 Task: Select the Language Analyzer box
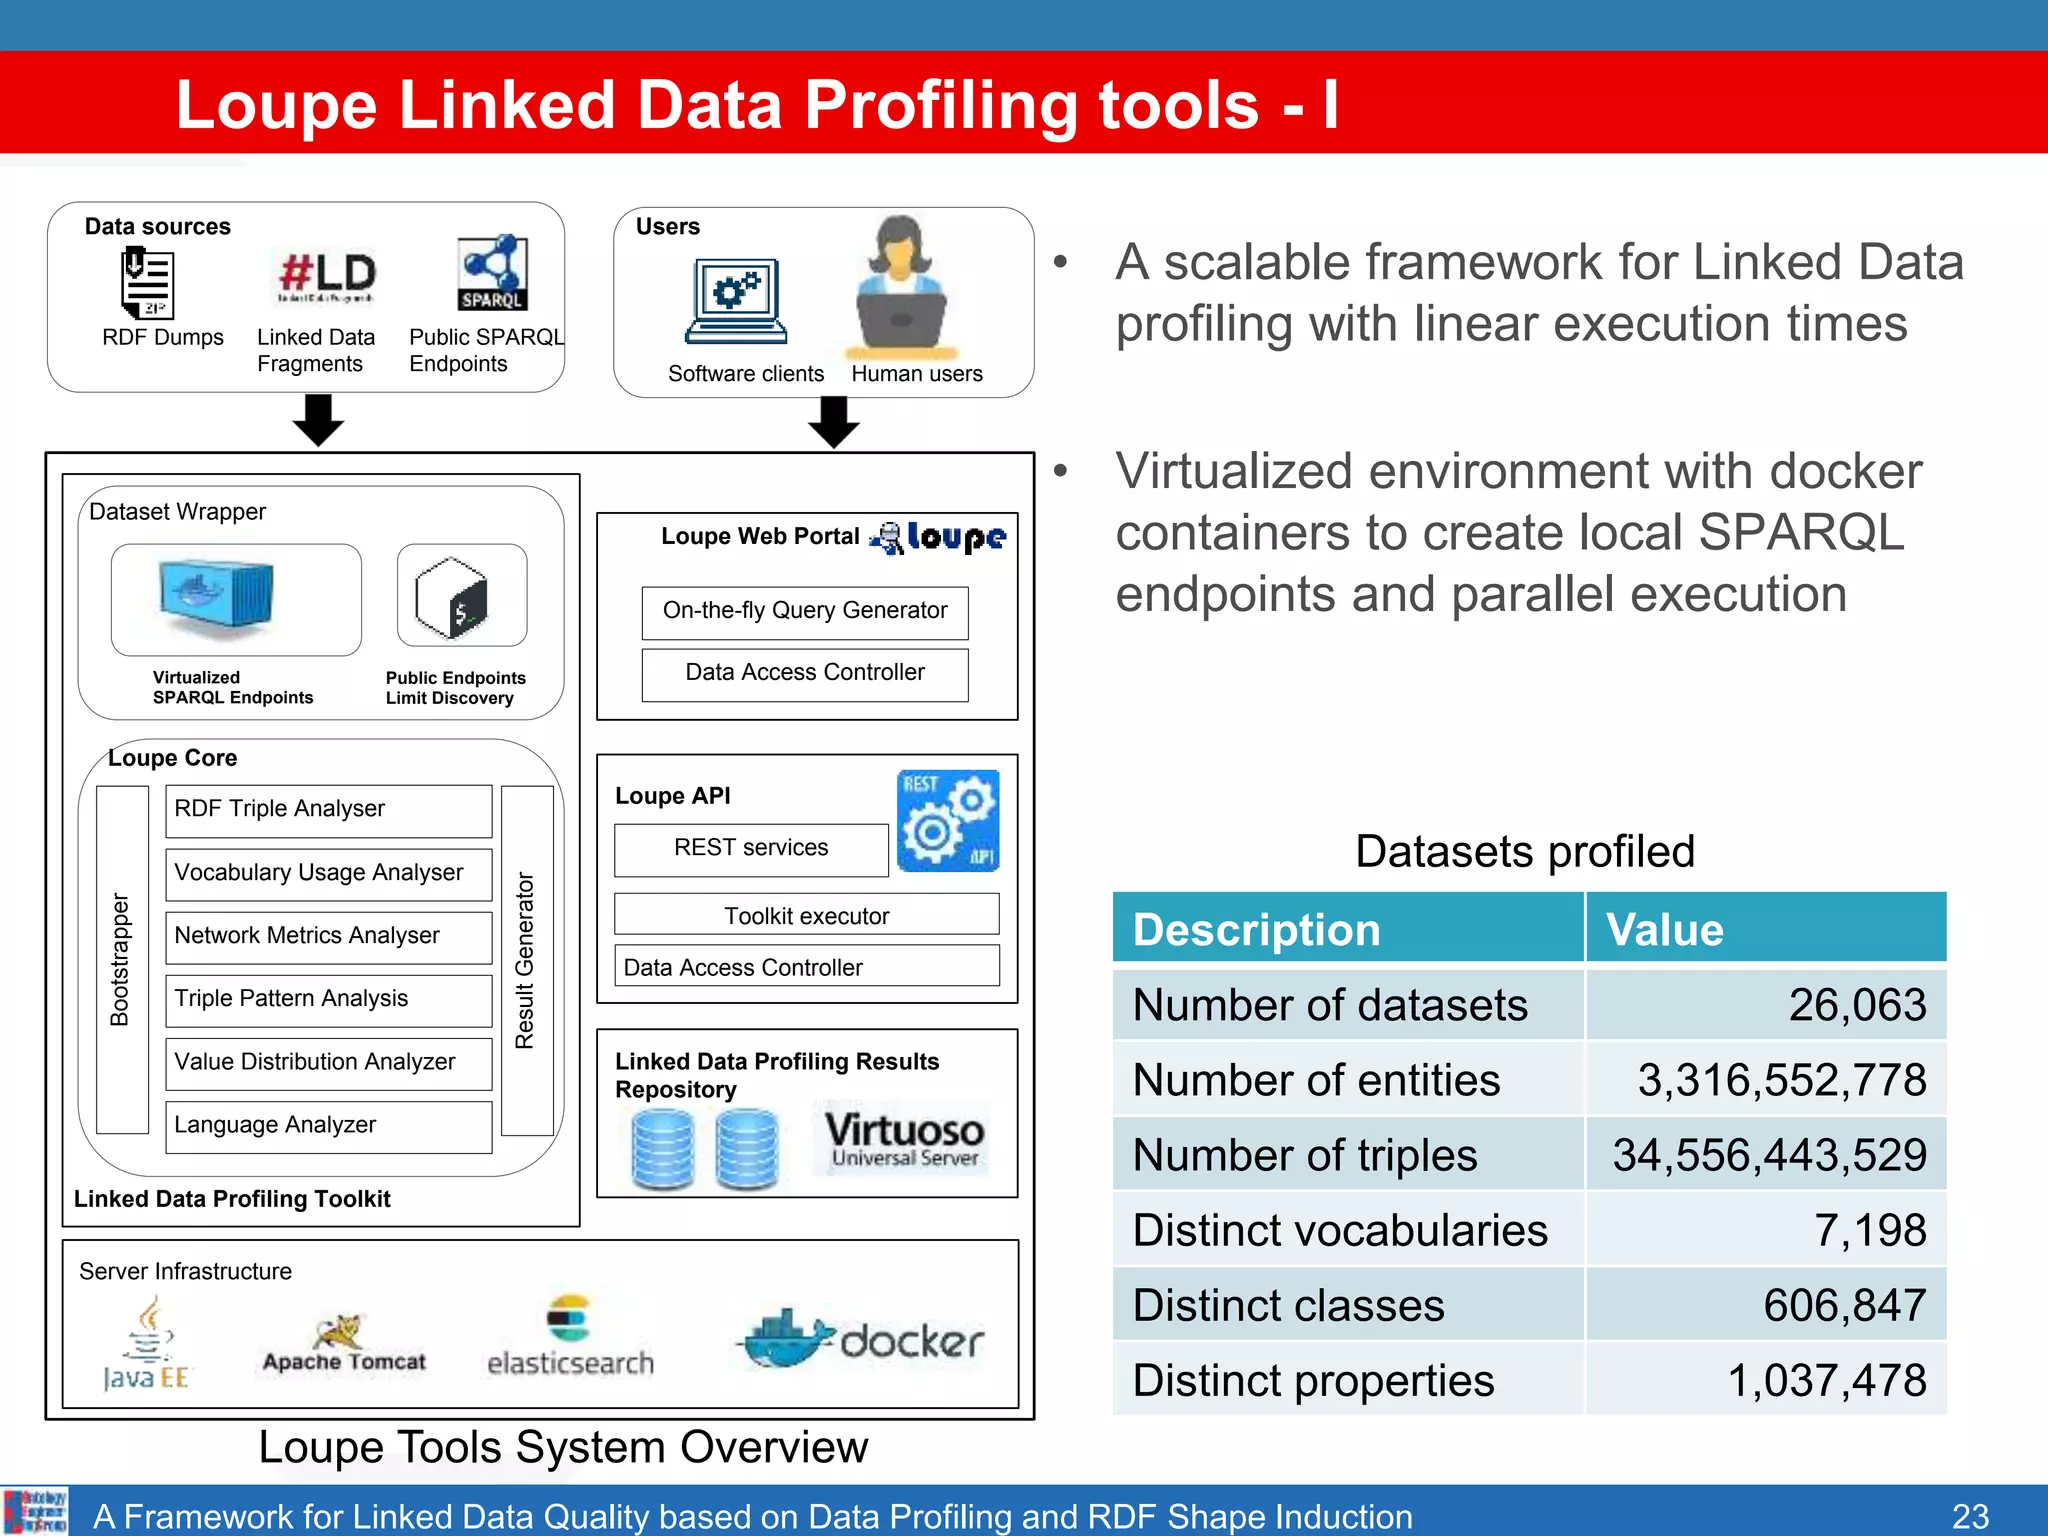[x=329, y=1127]
